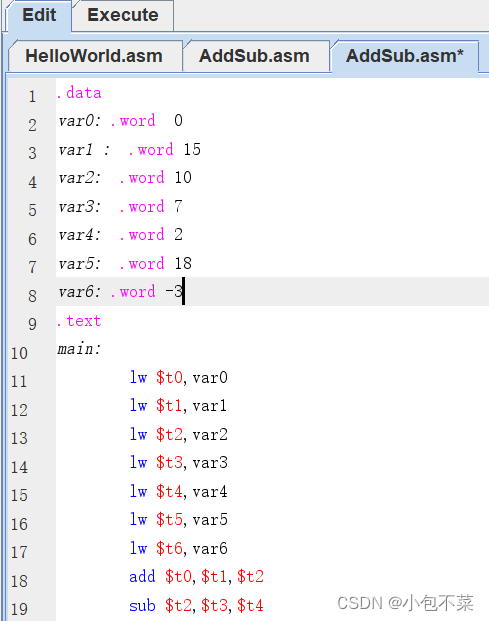Click the lw instruction on line 13
Viewport: 489px width, 621px height.
138,434
